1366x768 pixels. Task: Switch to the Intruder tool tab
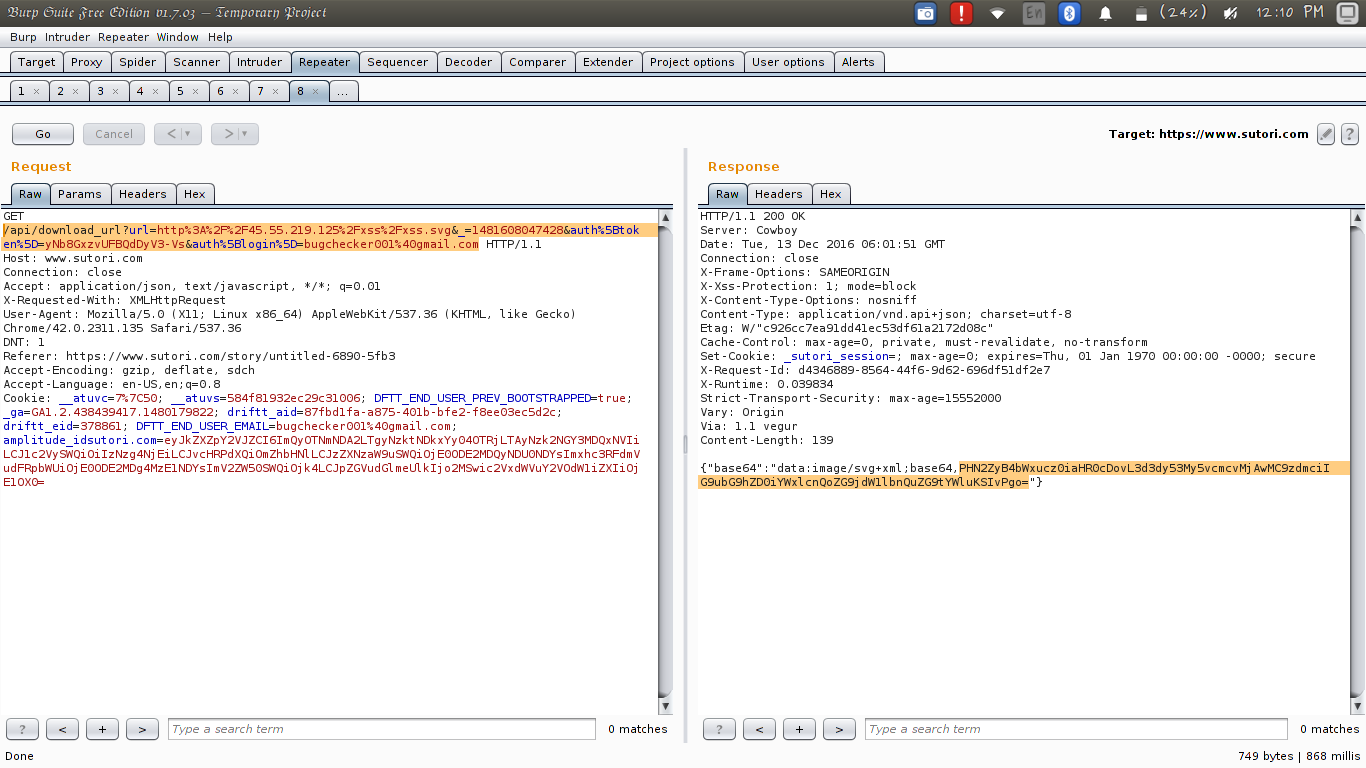(x=260, y=62)
